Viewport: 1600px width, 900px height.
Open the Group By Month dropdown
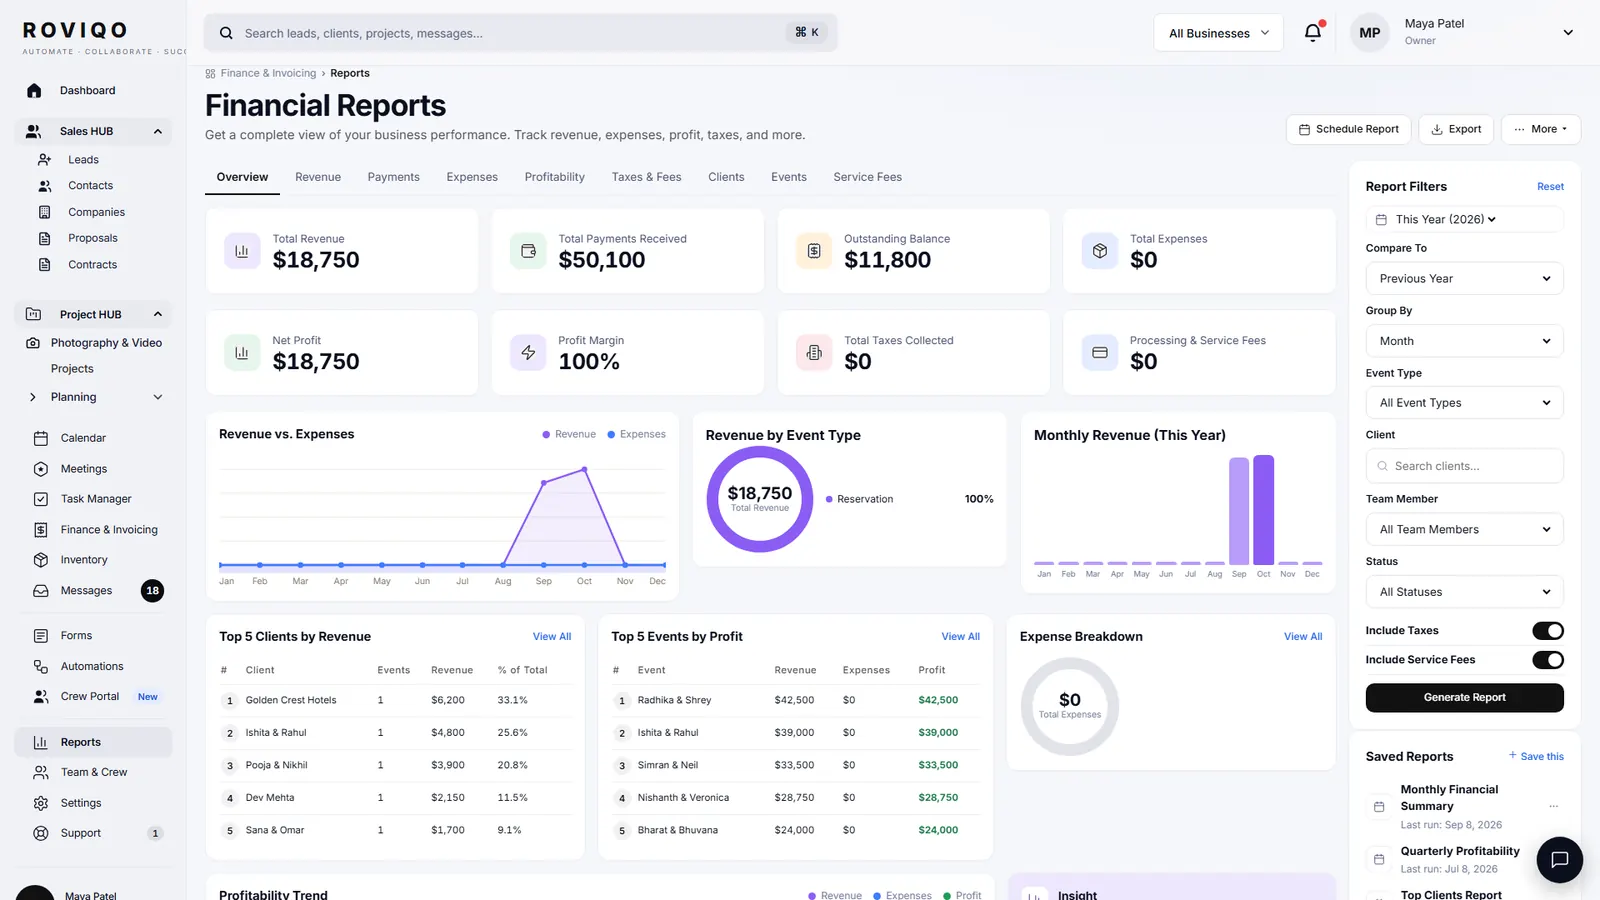(1464, 341)
